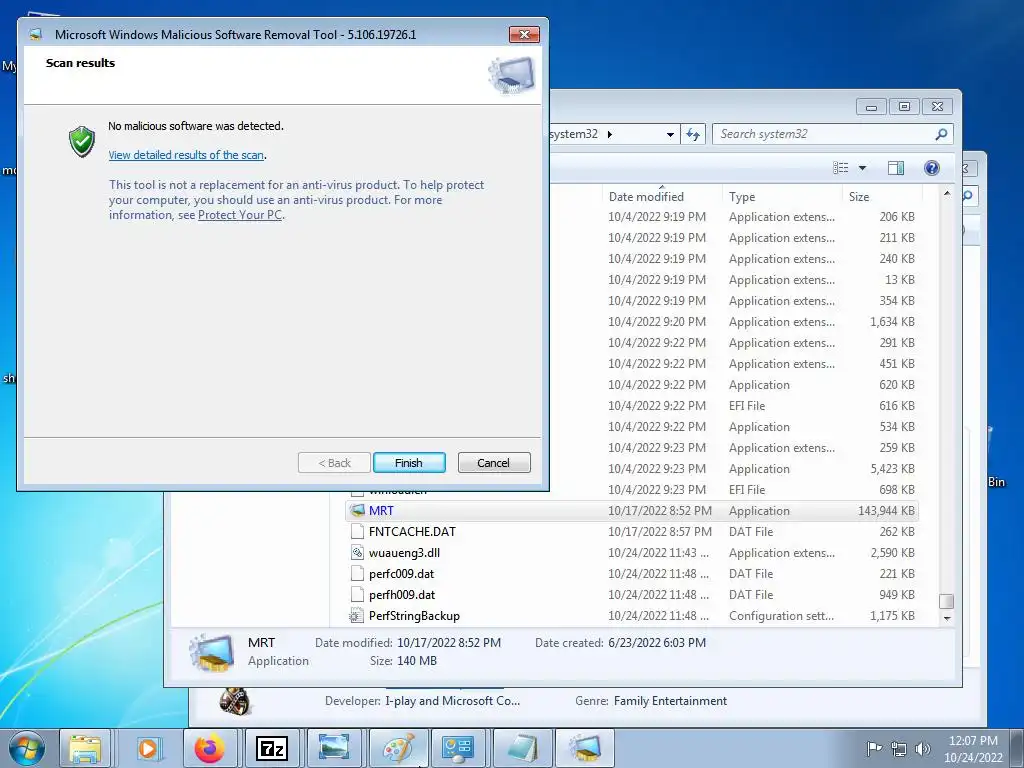The width and height of the screenshot is (1024, 768).
Task: Open the control panel taskbar icon
Action: click(x=458, y=748)
